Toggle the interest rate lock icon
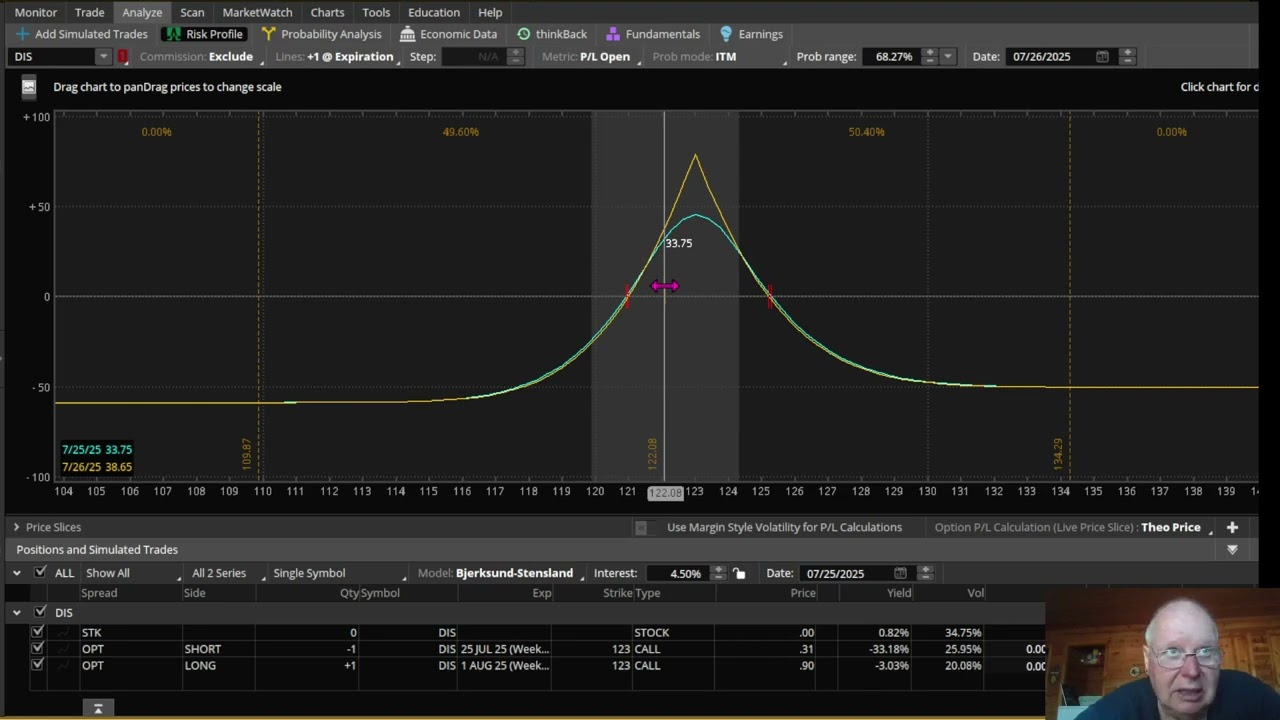The width and height of the screenshot is (1280, 720). [x=739, y=573]
